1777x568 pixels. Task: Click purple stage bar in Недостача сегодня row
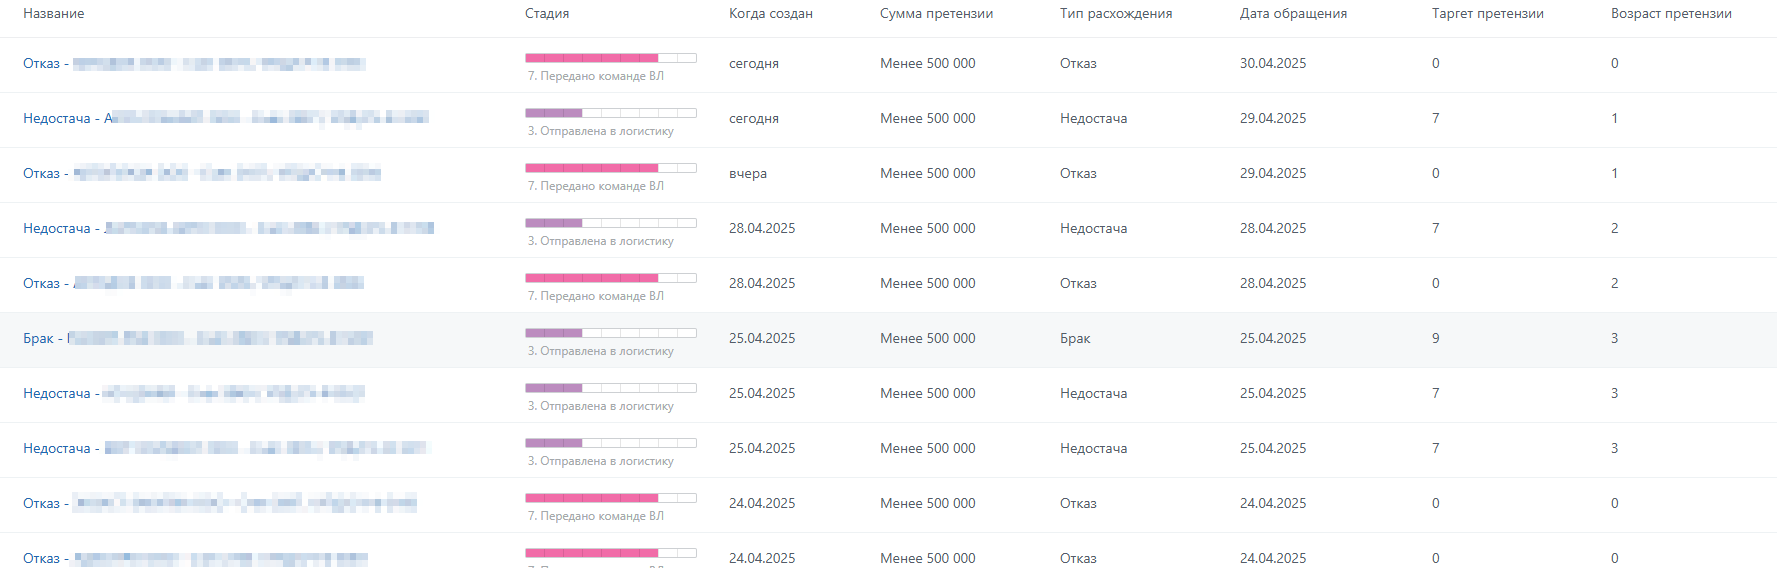pos(611,113)
